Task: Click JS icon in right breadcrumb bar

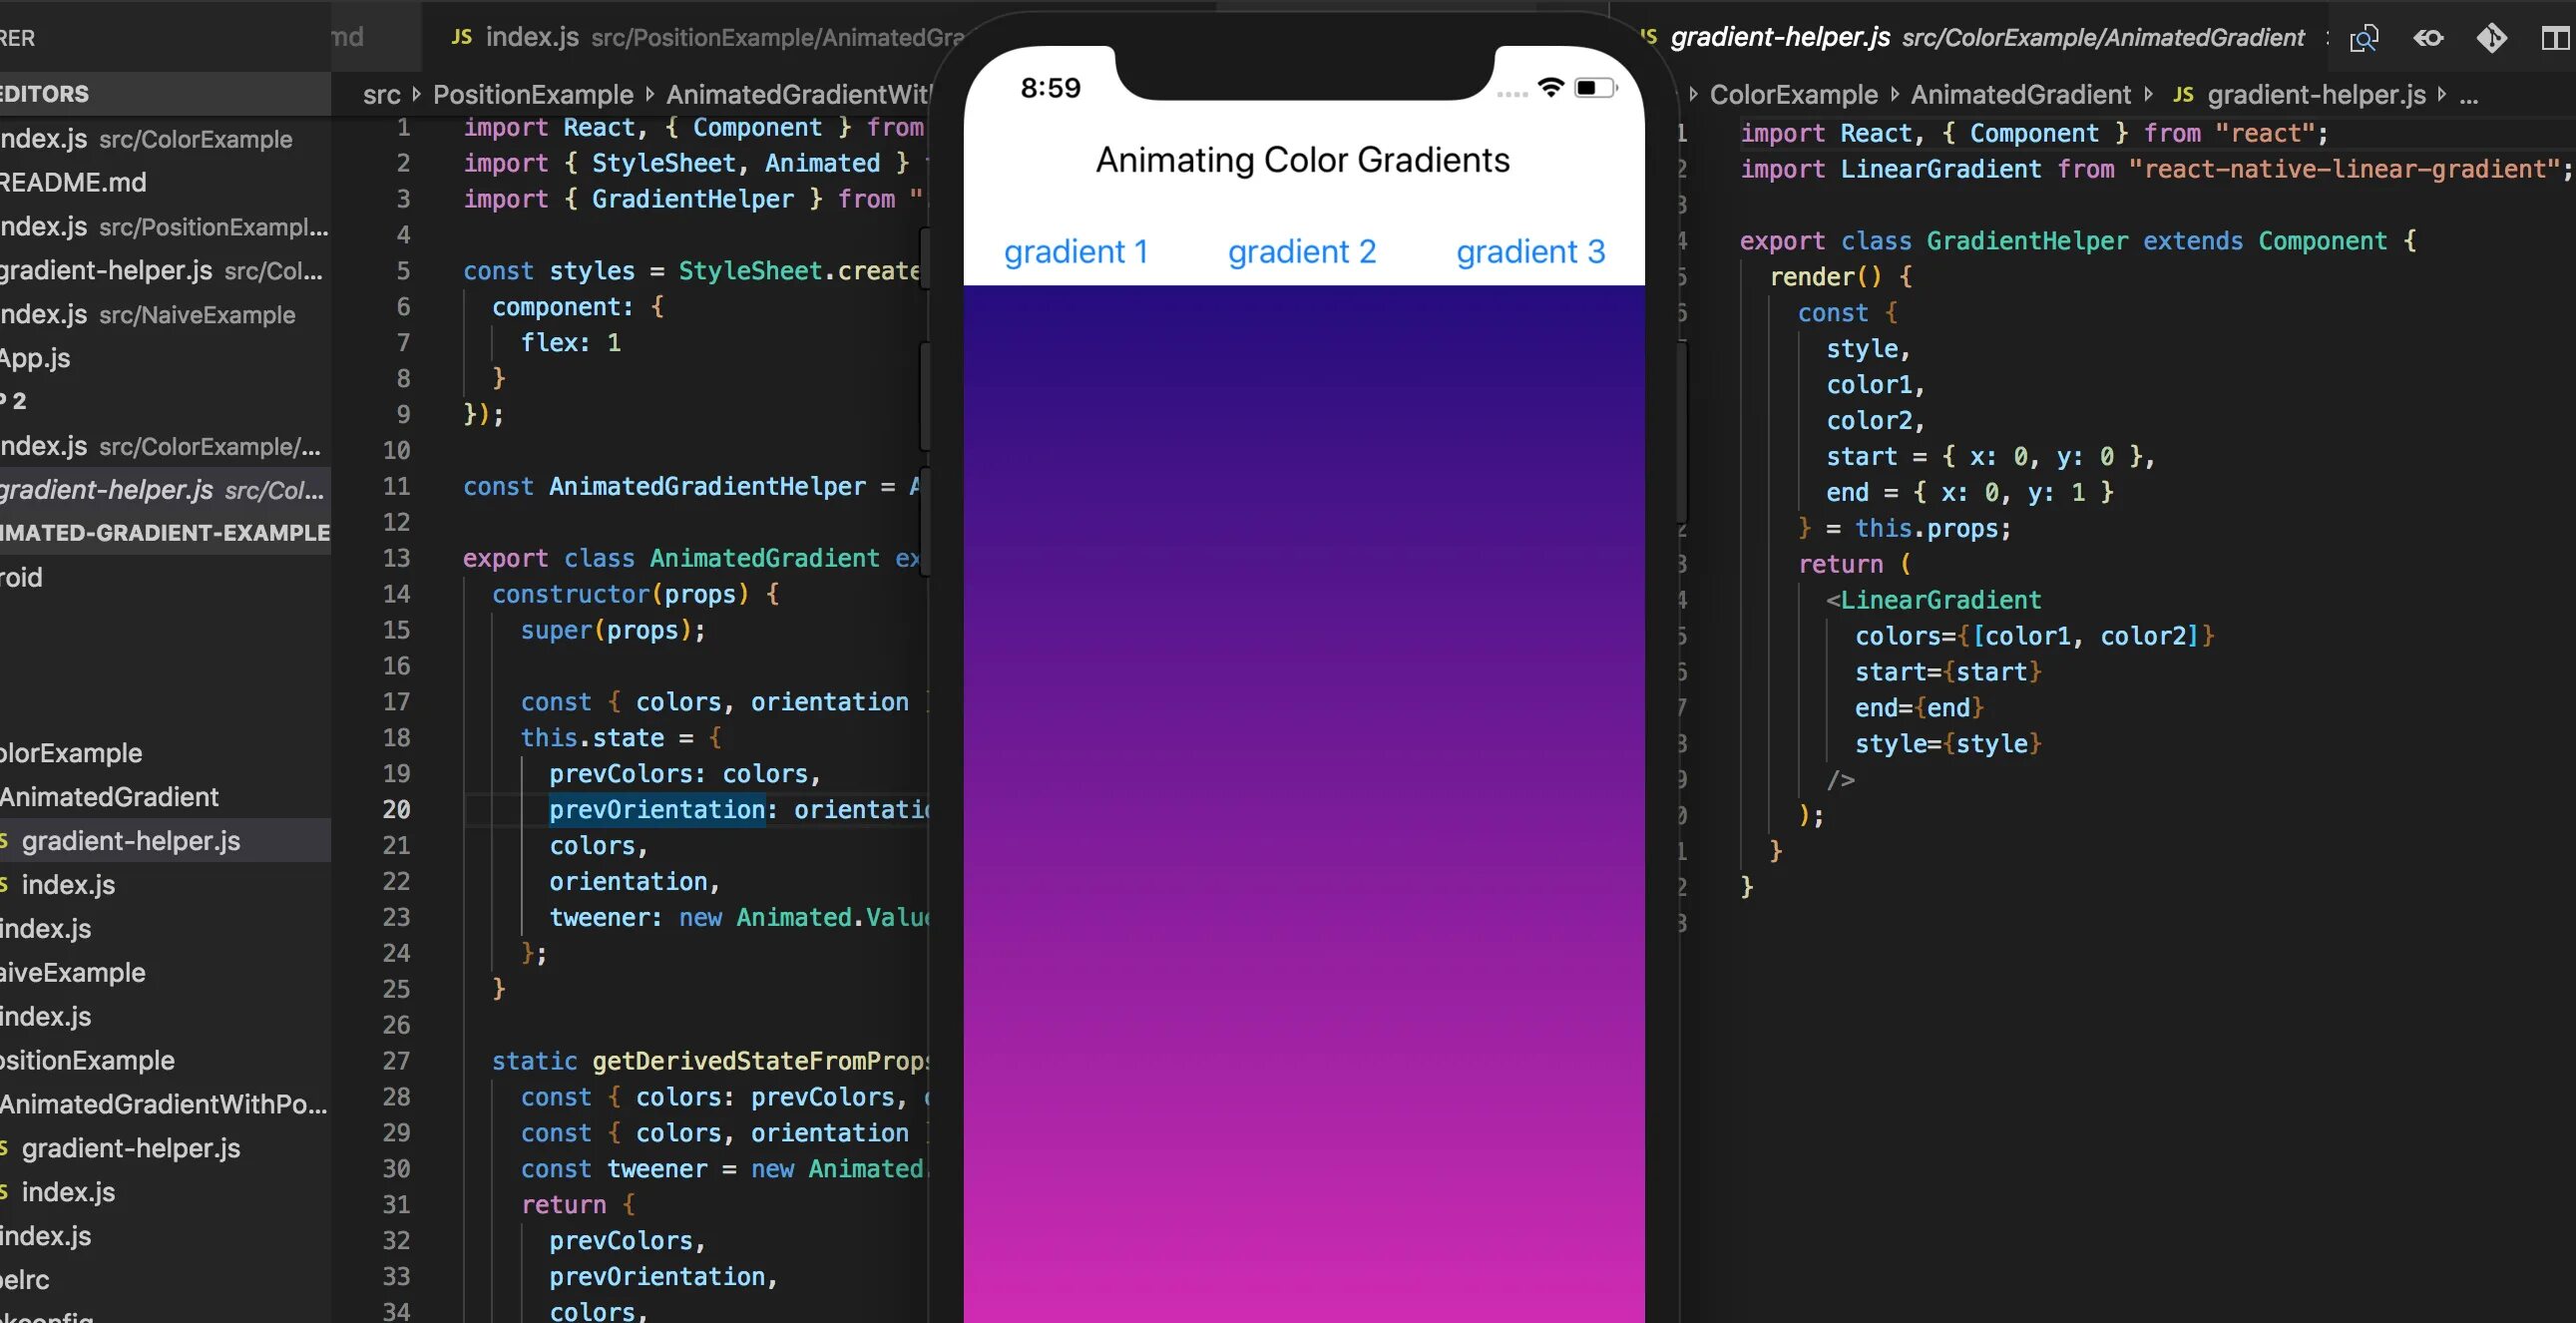Action: pos(2183,95)
